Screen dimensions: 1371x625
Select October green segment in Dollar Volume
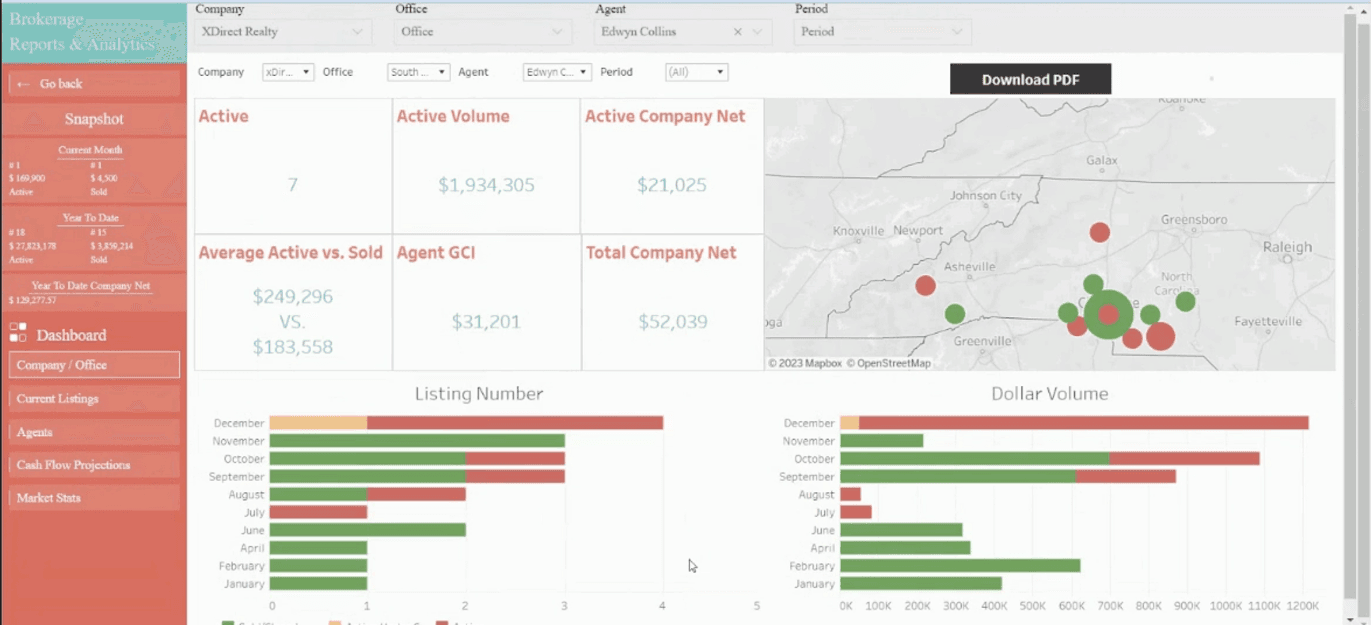[974, 459]
